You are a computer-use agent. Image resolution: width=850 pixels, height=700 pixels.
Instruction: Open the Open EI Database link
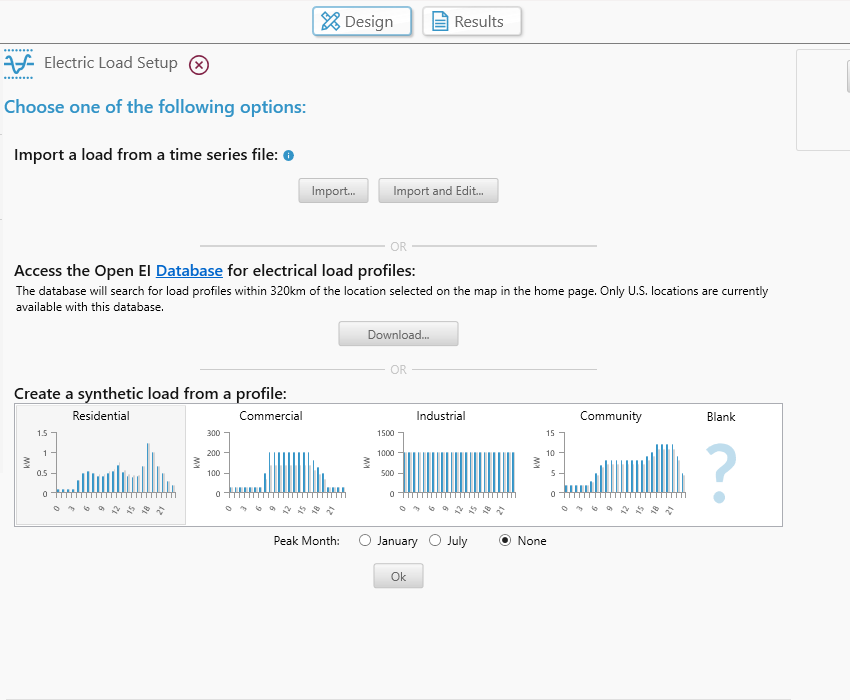(189, 270)
